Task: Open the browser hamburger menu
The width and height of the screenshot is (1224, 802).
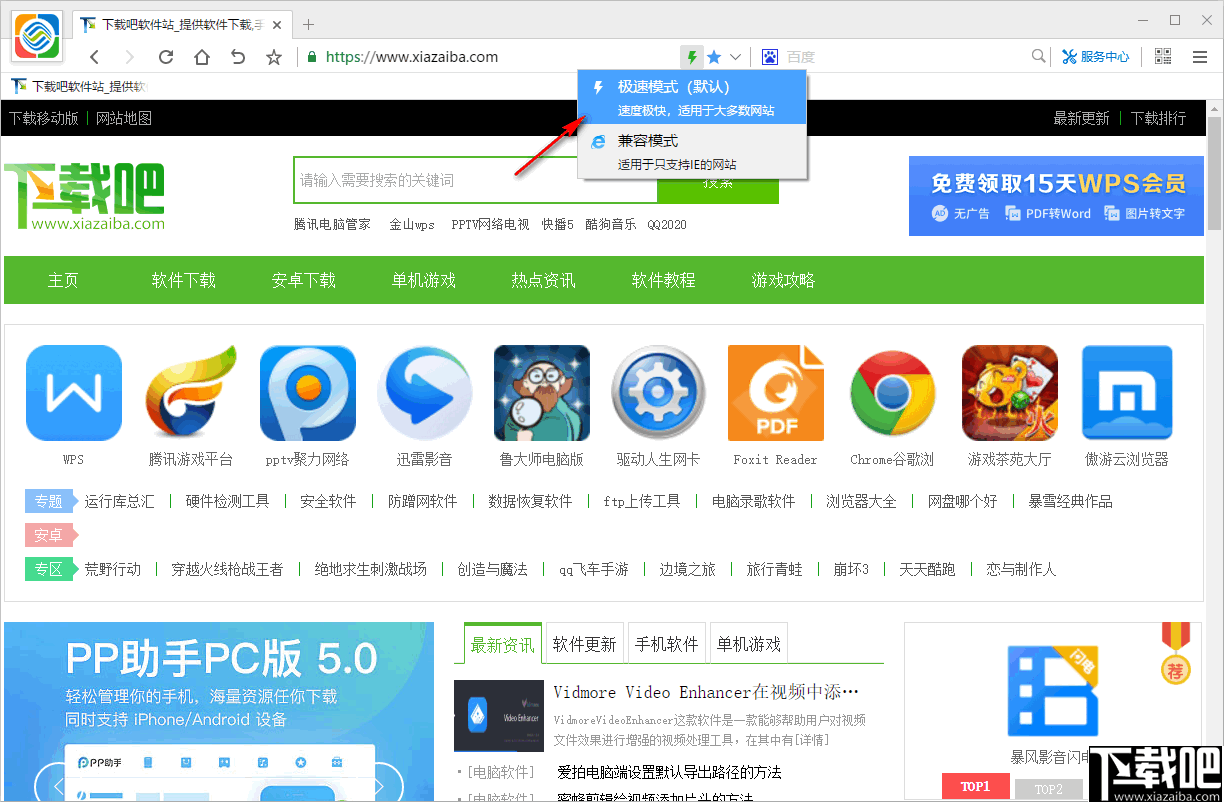Action: tap(1199, 57)
